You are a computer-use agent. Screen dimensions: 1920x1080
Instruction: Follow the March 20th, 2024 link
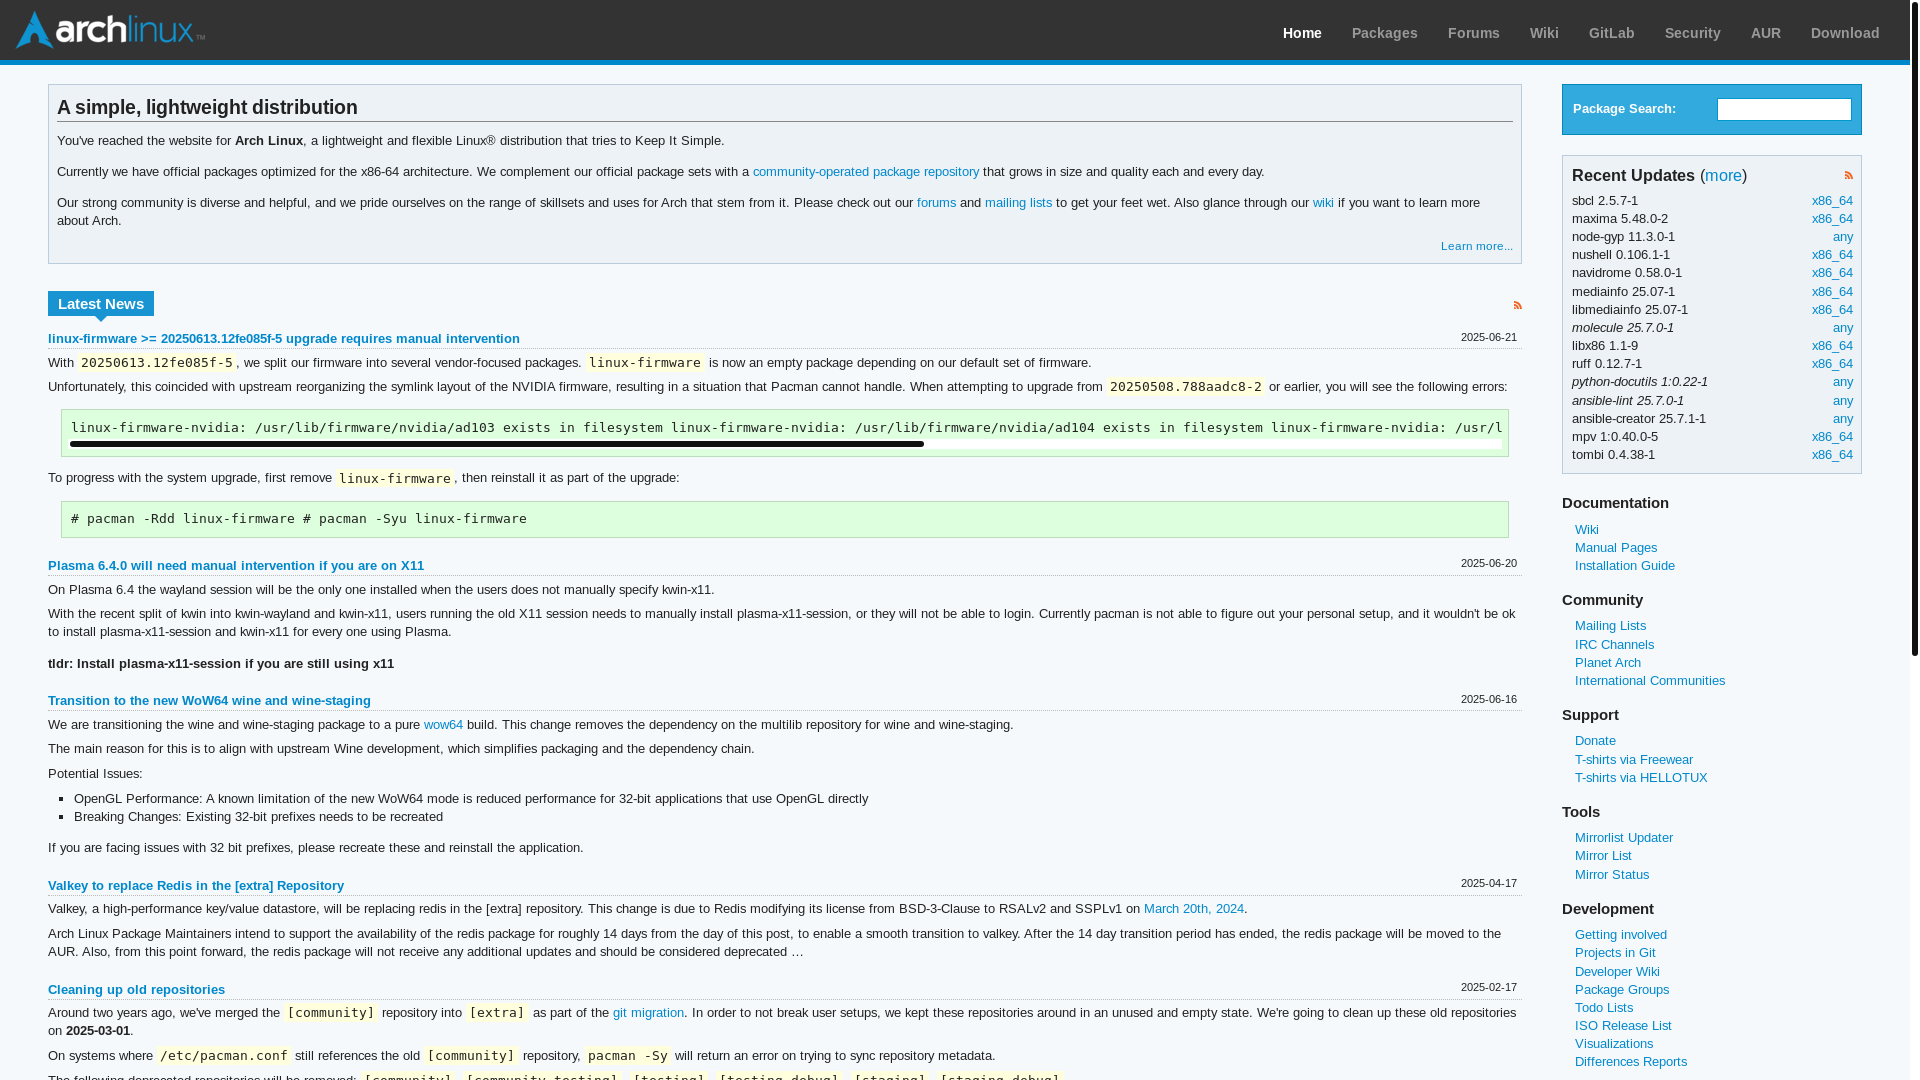(x=1194, y=909)
